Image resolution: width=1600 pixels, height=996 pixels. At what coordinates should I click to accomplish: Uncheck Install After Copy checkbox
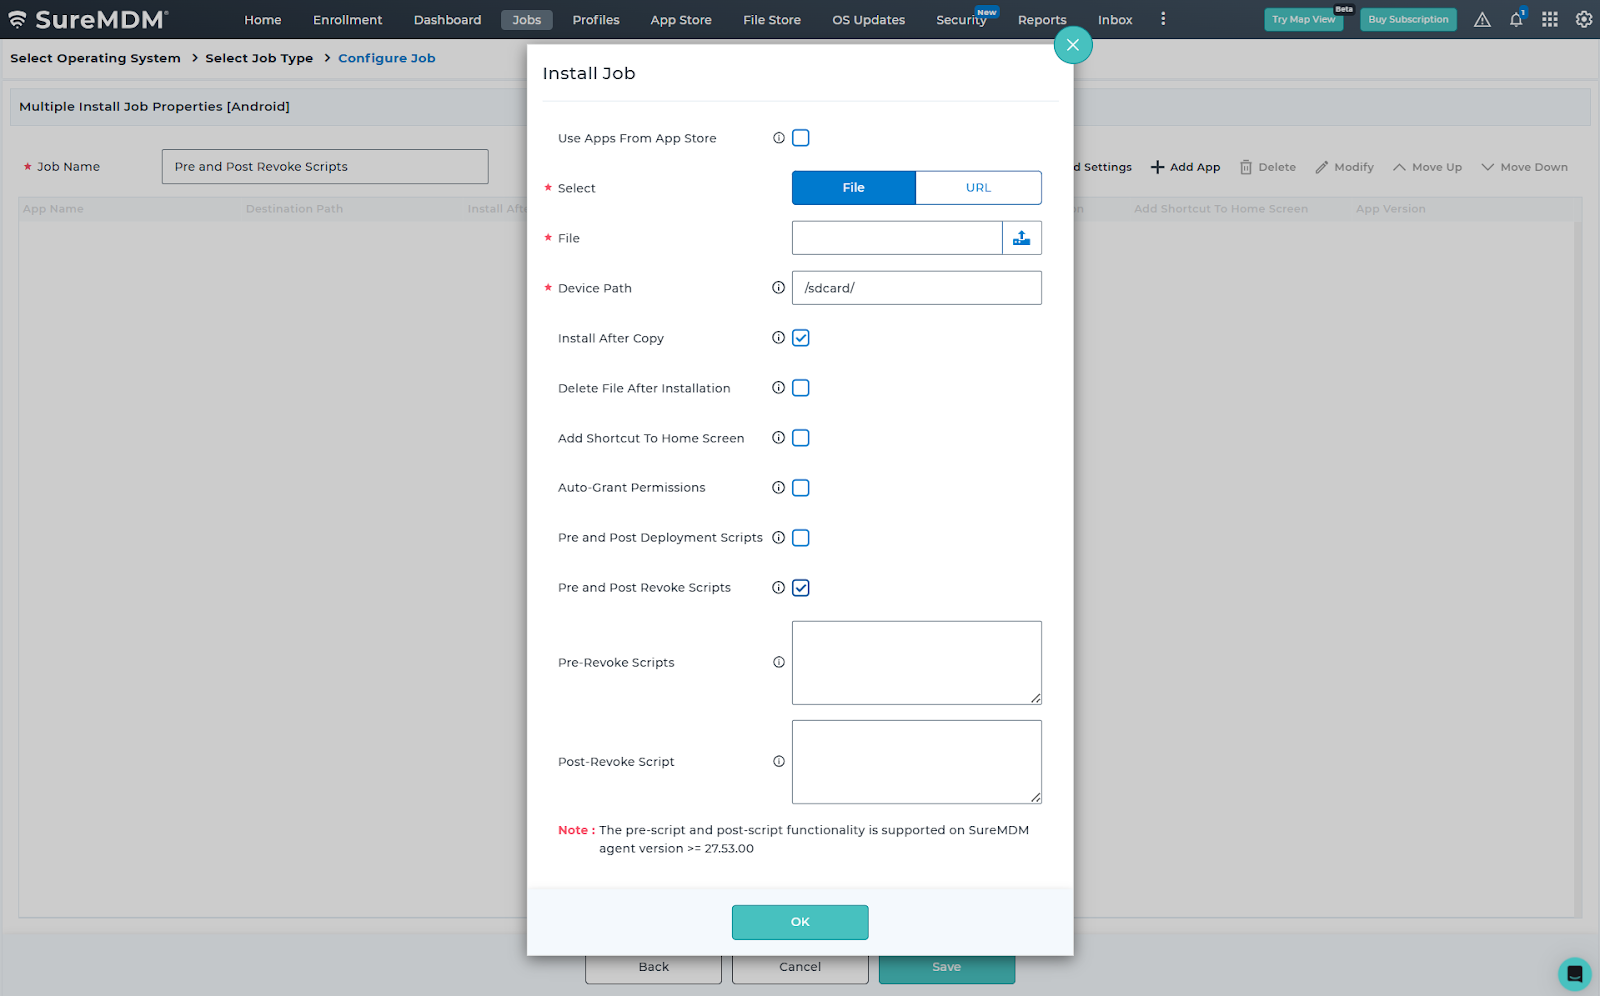[801, 338]
